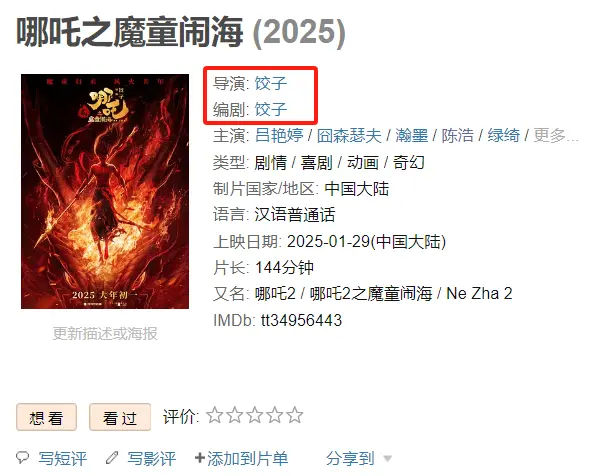
Task: Open actor 陈浩 page
Action: (x=457, y=136)
